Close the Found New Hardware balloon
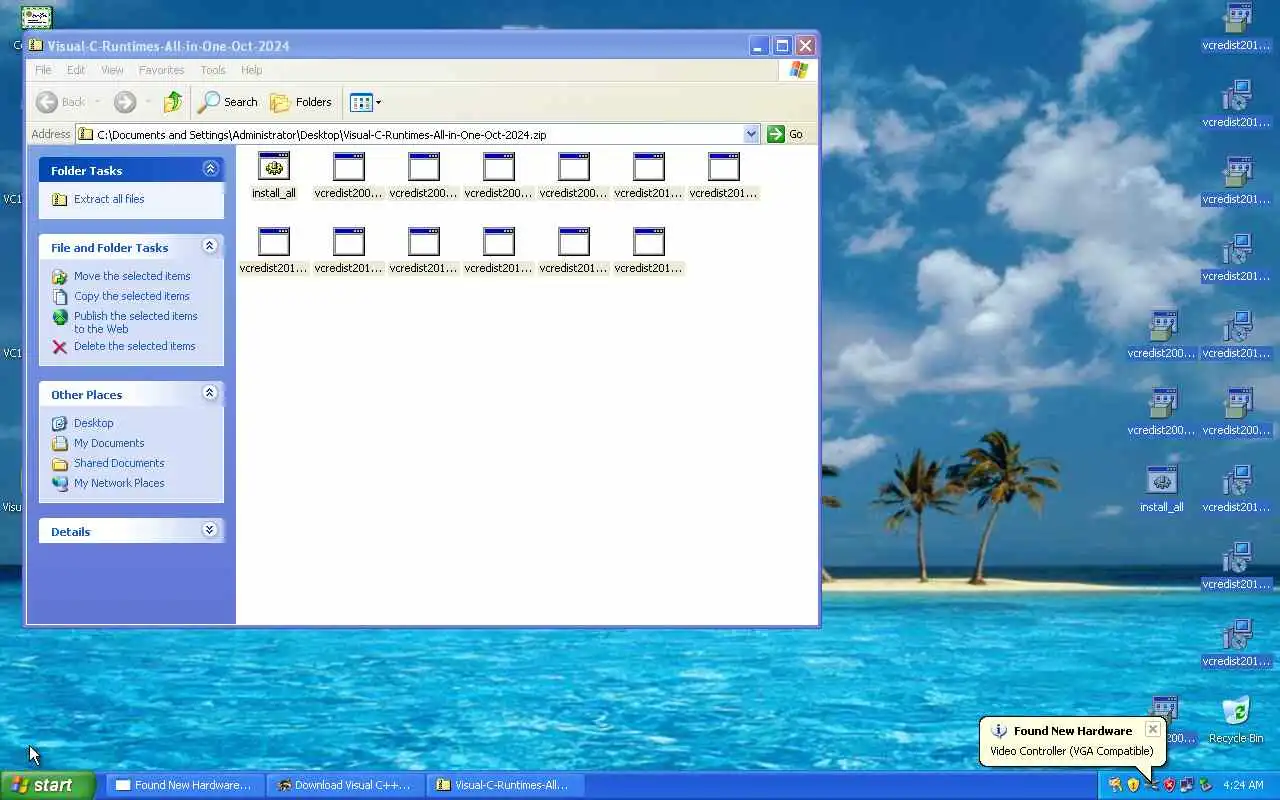 (1153, 729)
